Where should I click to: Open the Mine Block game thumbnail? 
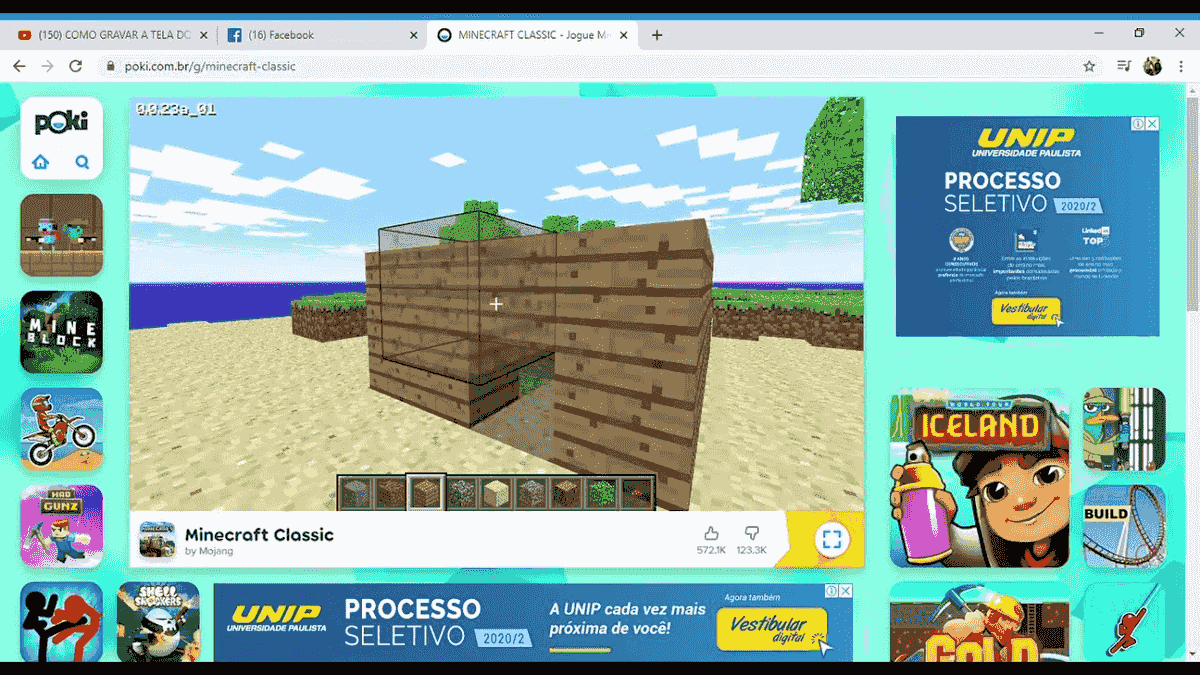pyautogui.click(x=61, y=332)
